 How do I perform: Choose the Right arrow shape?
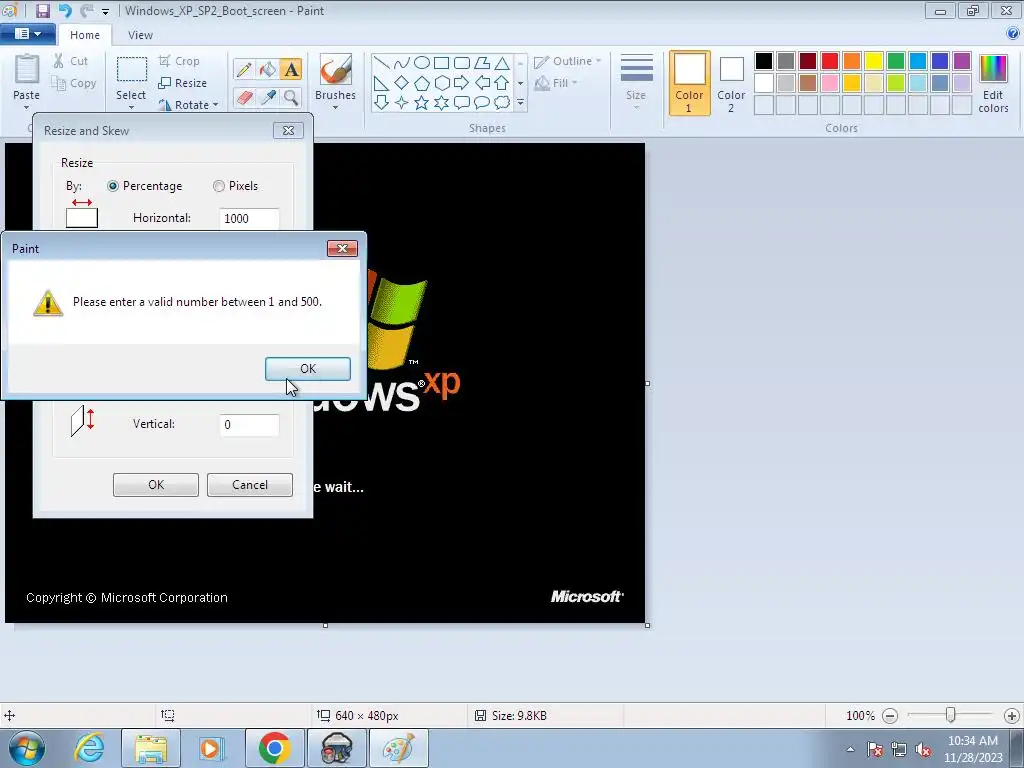462,83
